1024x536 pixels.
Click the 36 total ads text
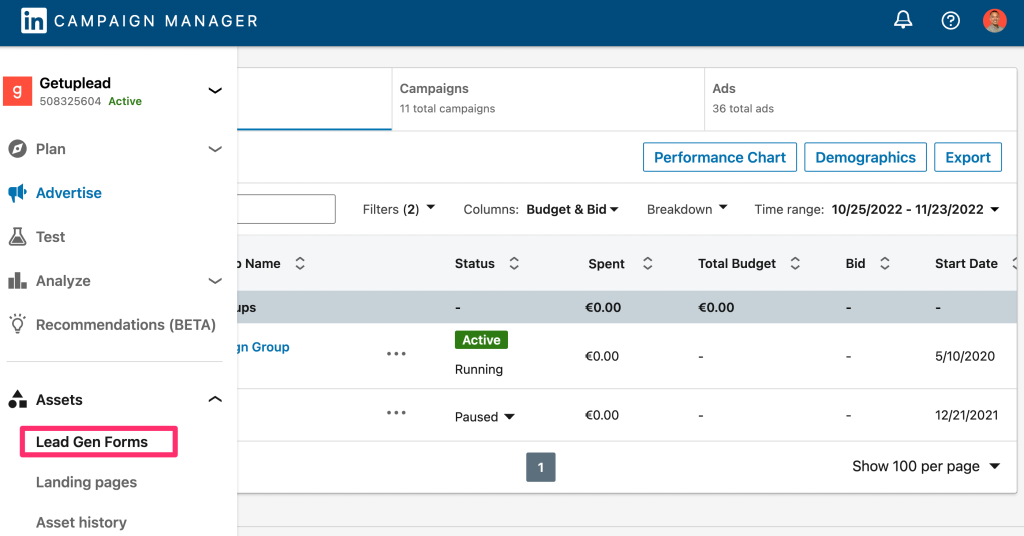[743, 108]
